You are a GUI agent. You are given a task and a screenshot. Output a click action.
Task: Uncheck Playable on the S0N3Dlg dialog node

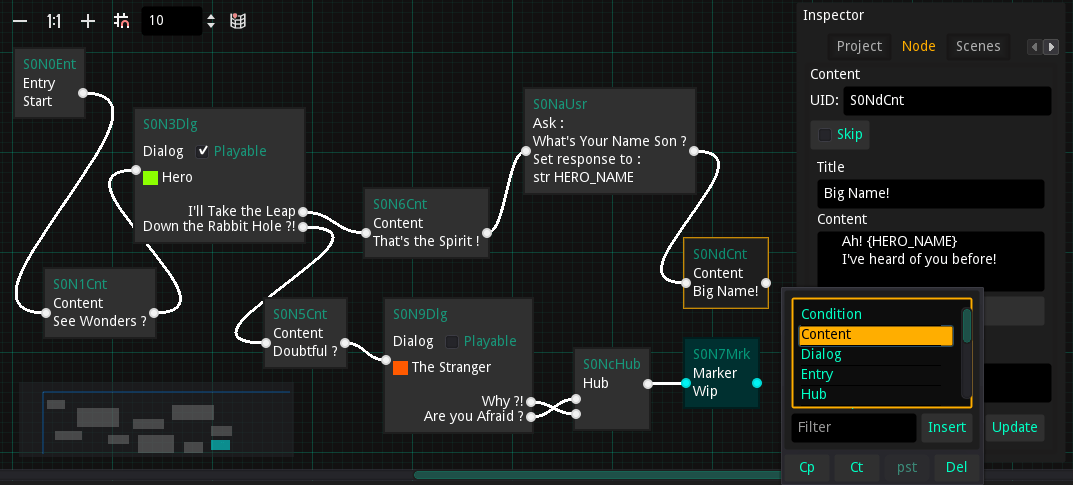[203, 151]
